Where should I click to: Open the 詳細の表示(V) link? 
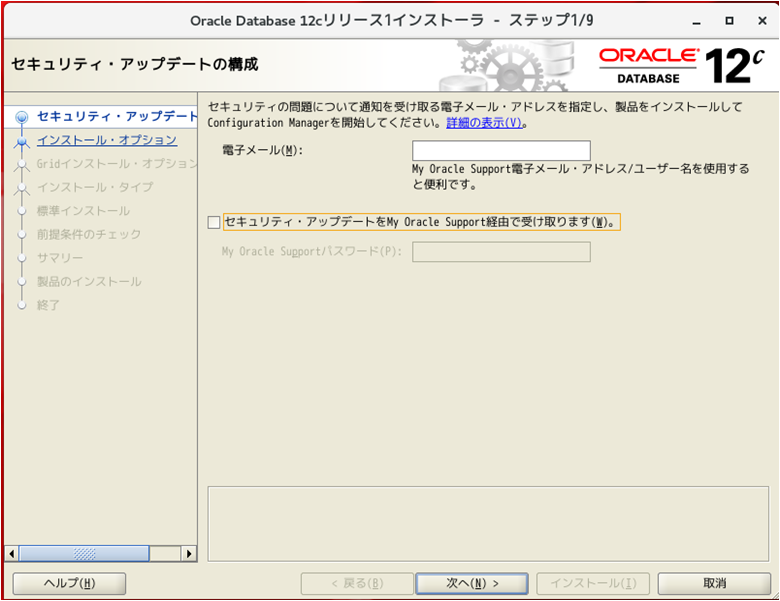[484, 122]
